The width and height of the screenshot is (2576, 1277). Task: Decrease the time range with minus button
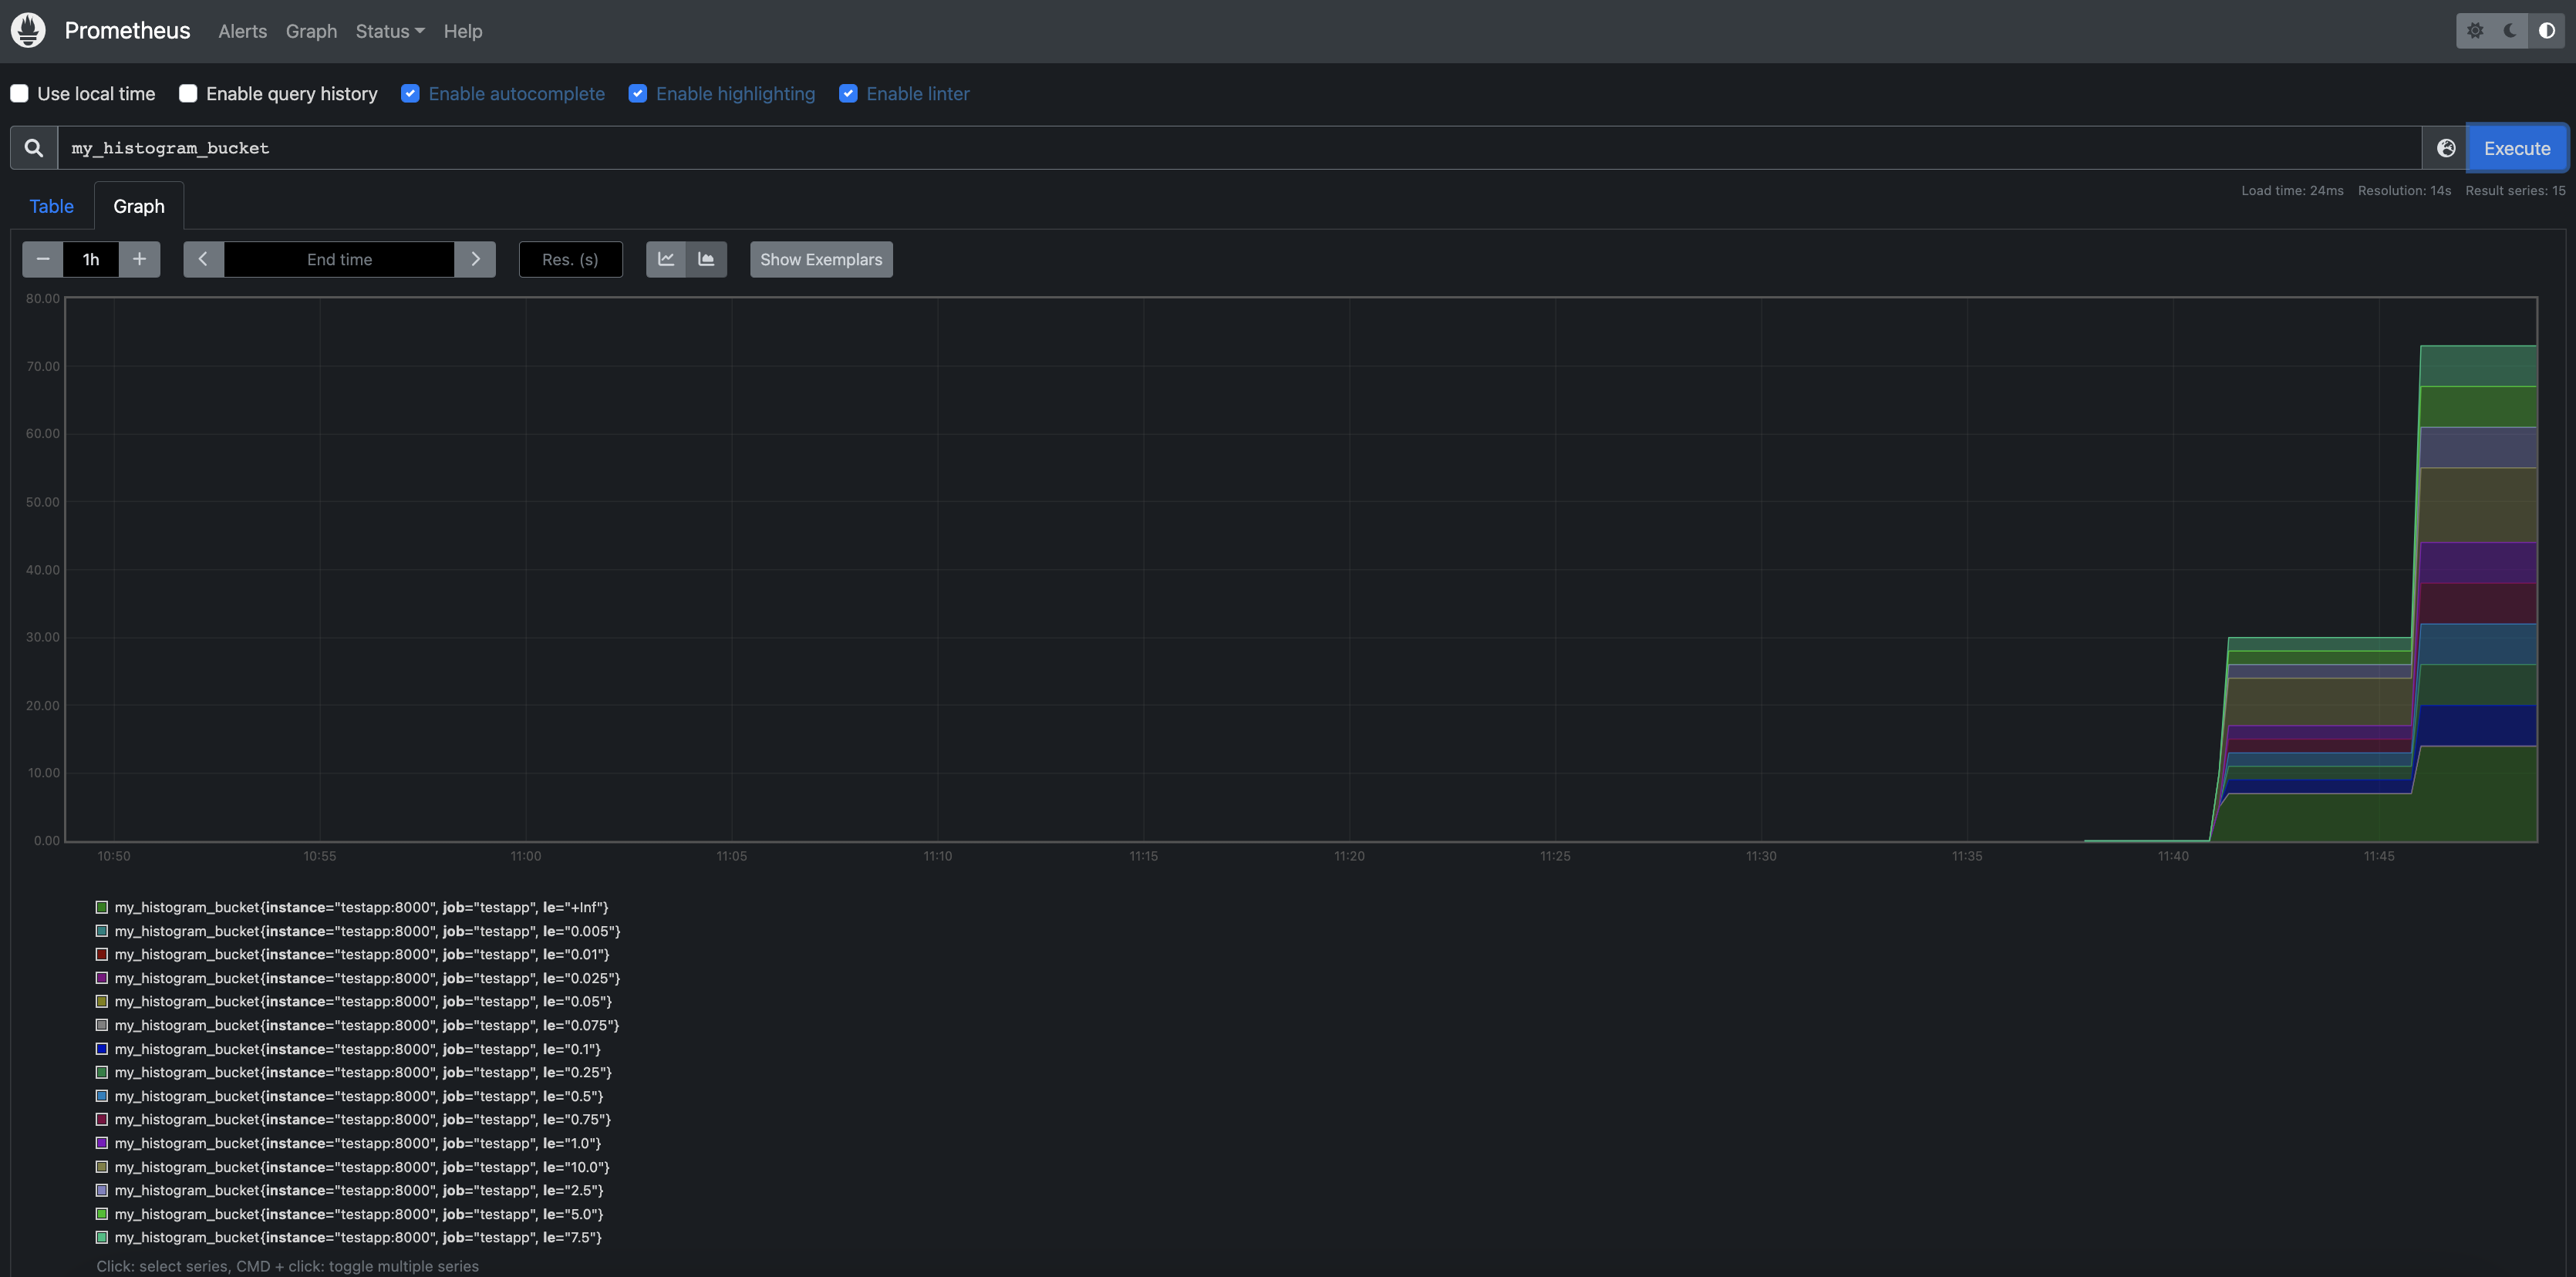(43, 259)
